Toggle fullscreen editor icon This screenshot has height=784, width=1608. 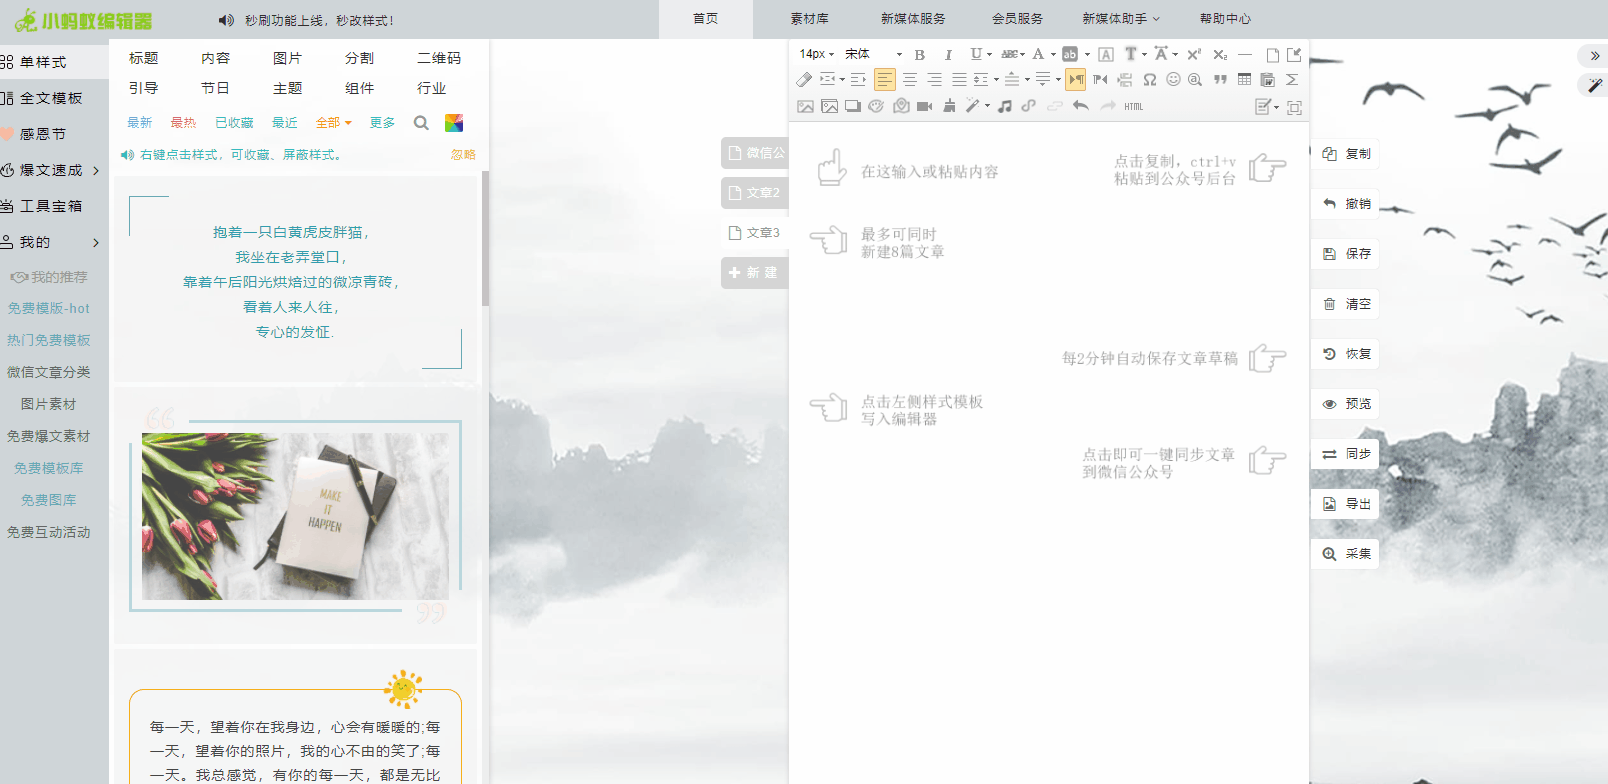1294,107
